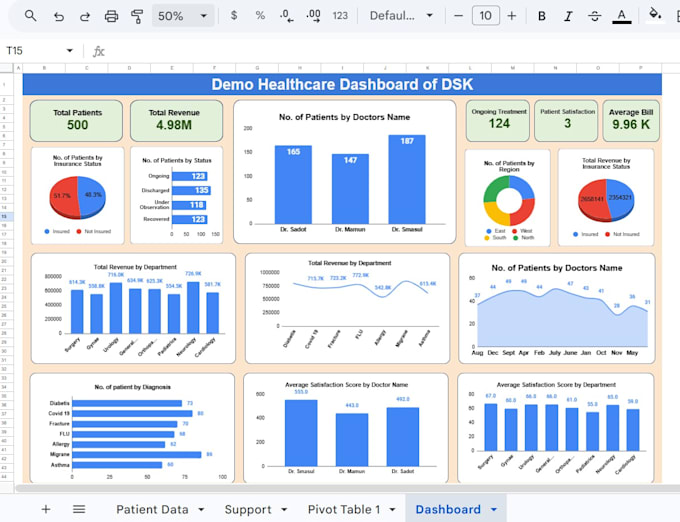Click the Migrane bar in Diagnosis chart

coord(137,454)
